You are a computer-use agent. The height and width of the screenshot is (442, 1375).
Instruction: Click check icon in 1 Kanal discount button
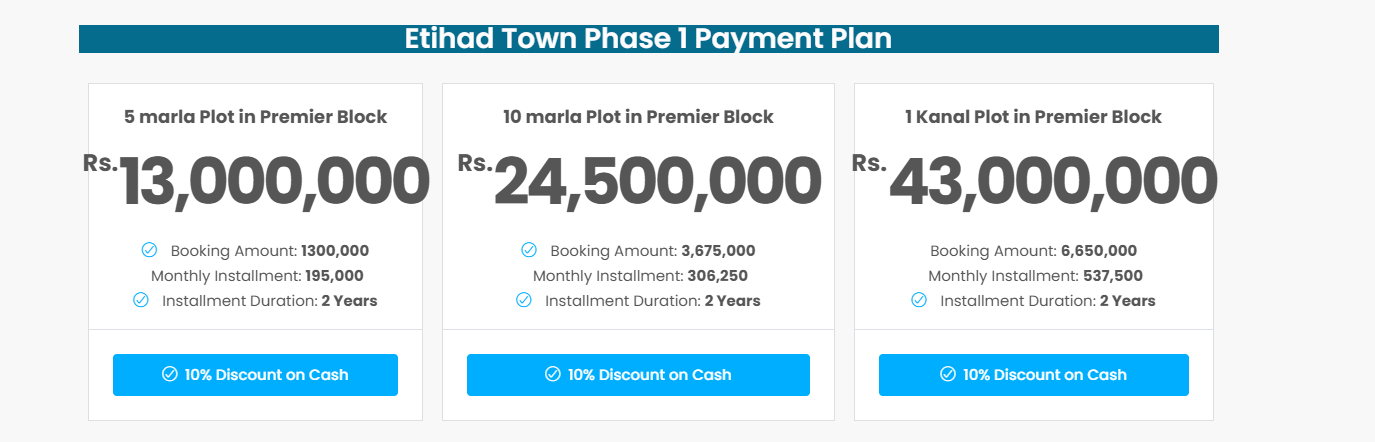pyautogui.click(x=948, y=375)
